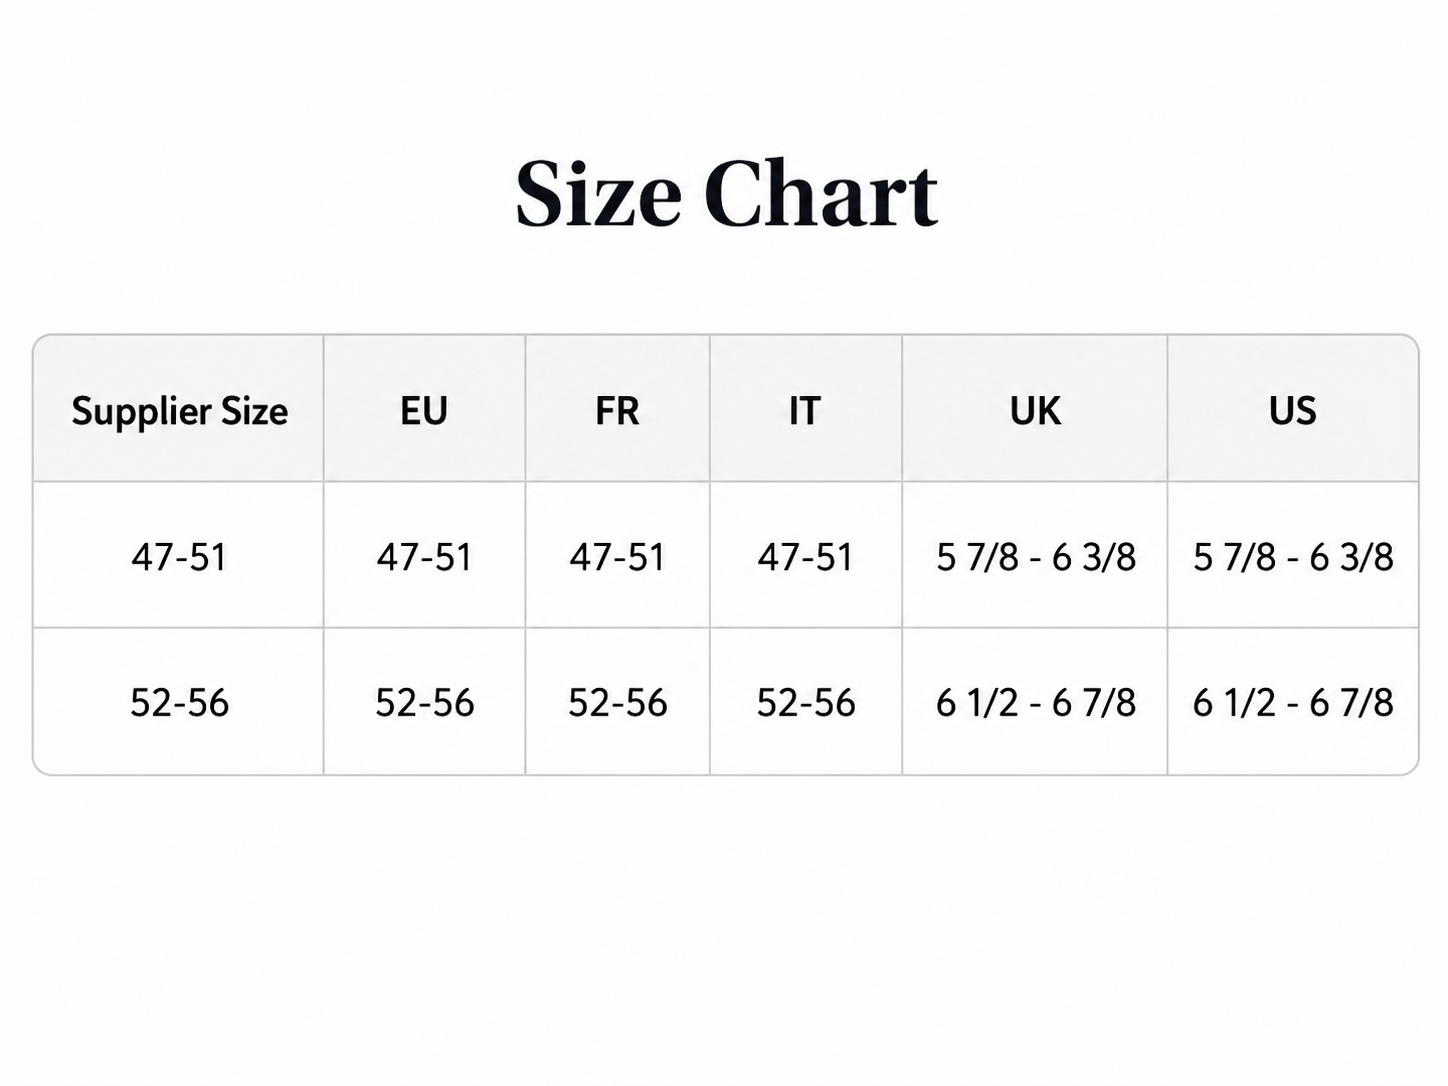Click the UK 6 1/2 - 6 7/8 cell
The width and height of the screenshot is (1448, 1086).
[x=1035, y=702]
